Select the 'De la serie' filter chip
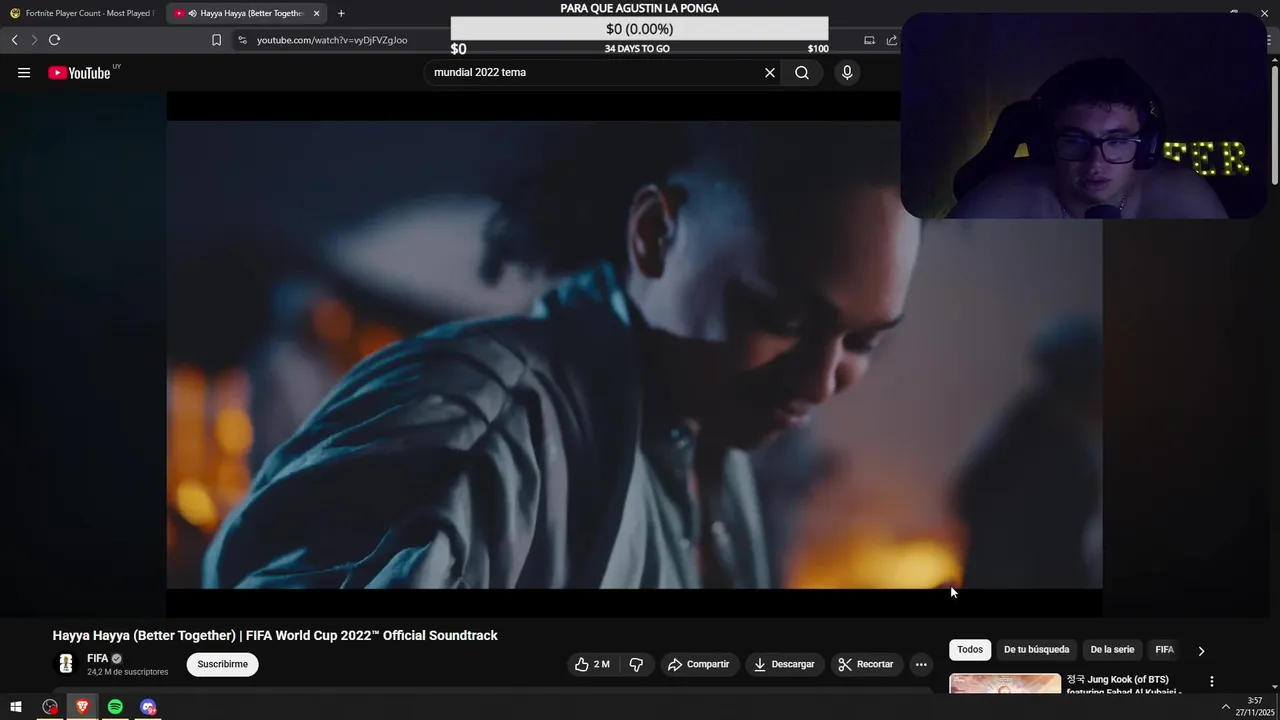The height and width of the screenshot is (720, 1280). (x=1112, y=650)
